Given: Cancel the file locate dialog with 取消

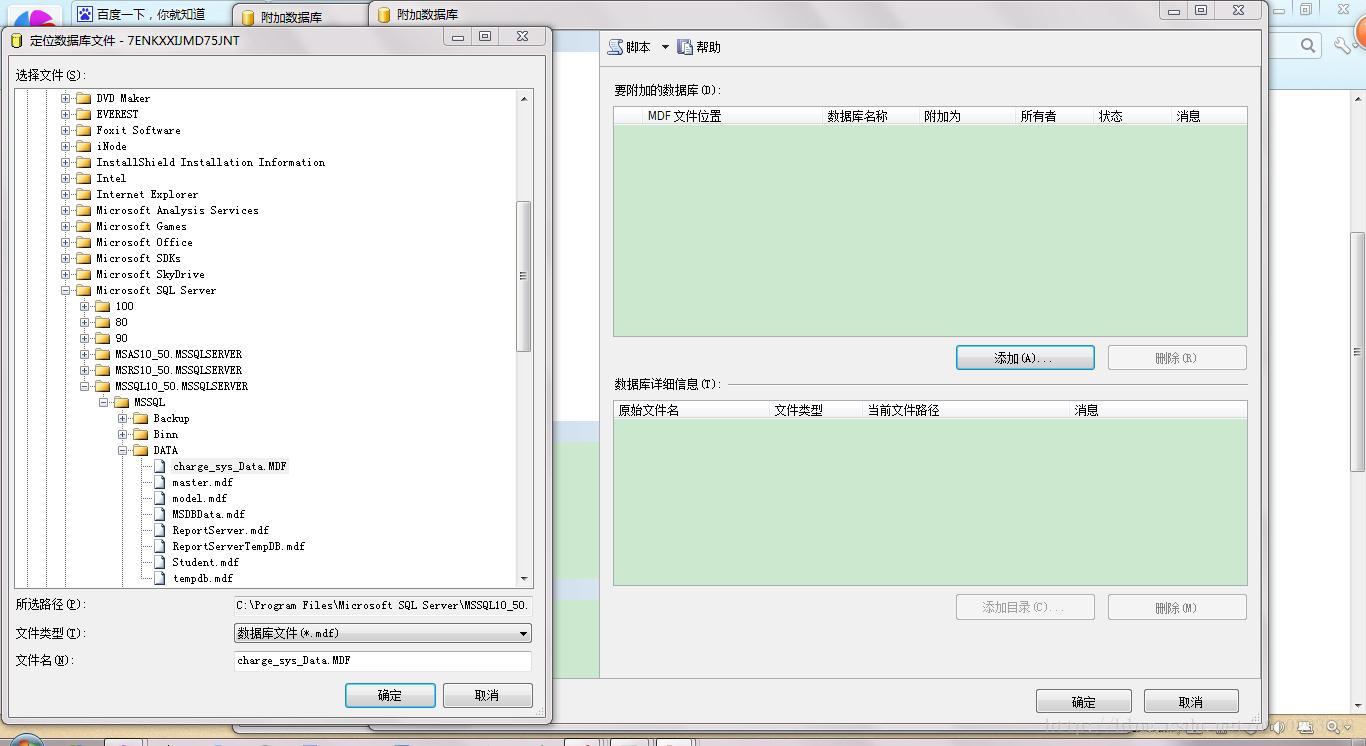Looking at the screenshot, I should click(x=487, y=695).
